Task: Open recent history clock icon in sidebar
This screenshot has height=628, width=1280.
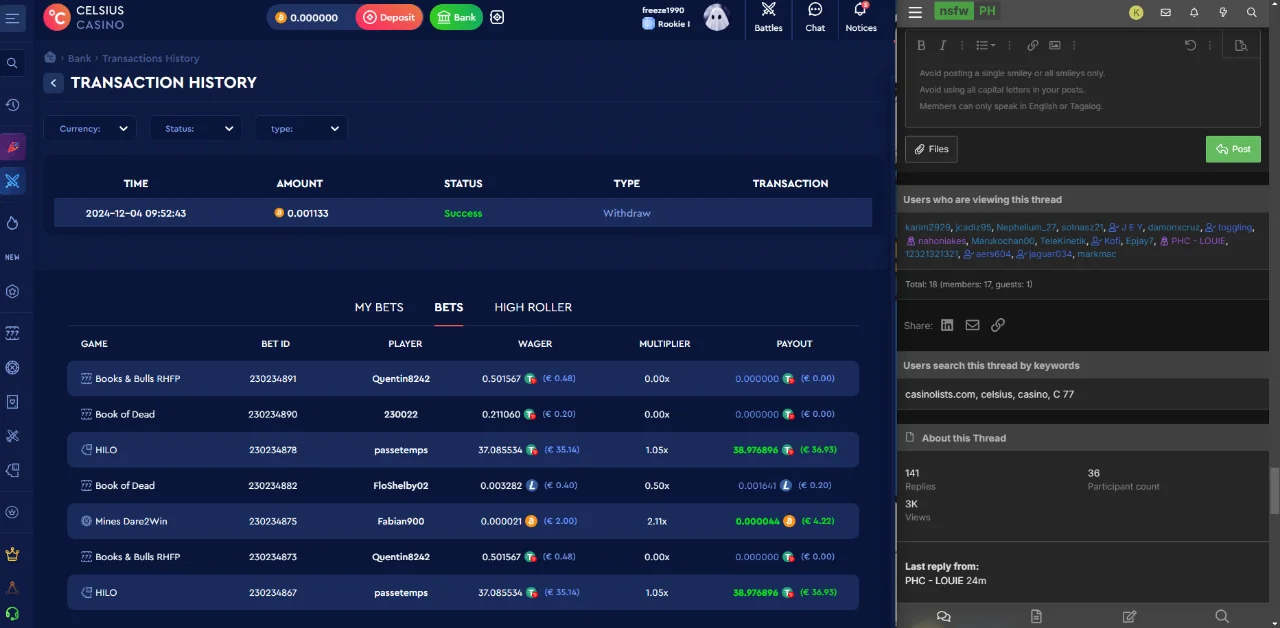Action: (x=12, y=105)
